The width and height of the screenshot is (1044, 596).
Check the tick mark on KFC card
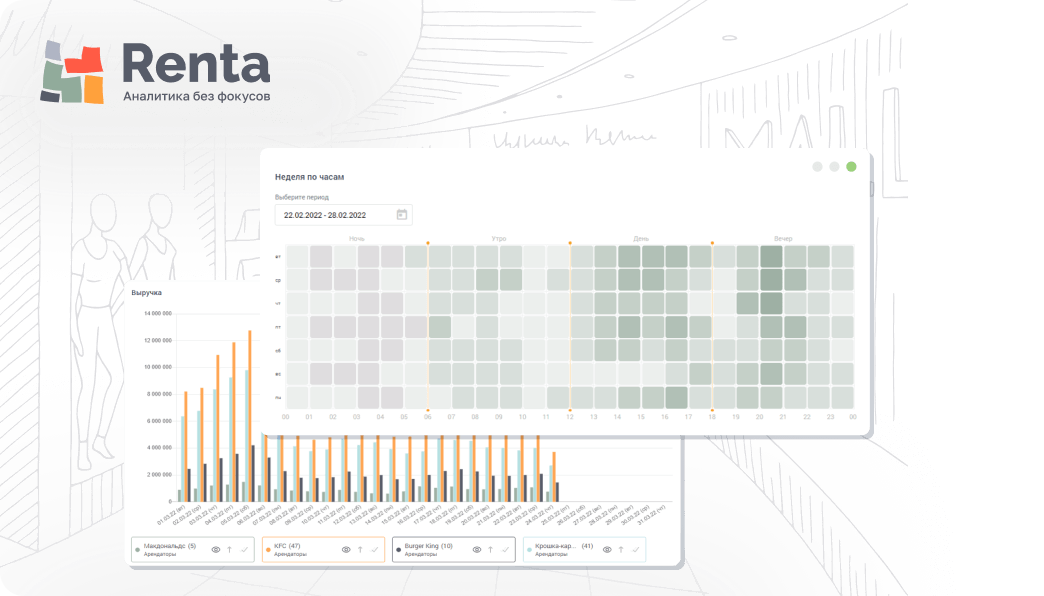[x=375, y=550]
